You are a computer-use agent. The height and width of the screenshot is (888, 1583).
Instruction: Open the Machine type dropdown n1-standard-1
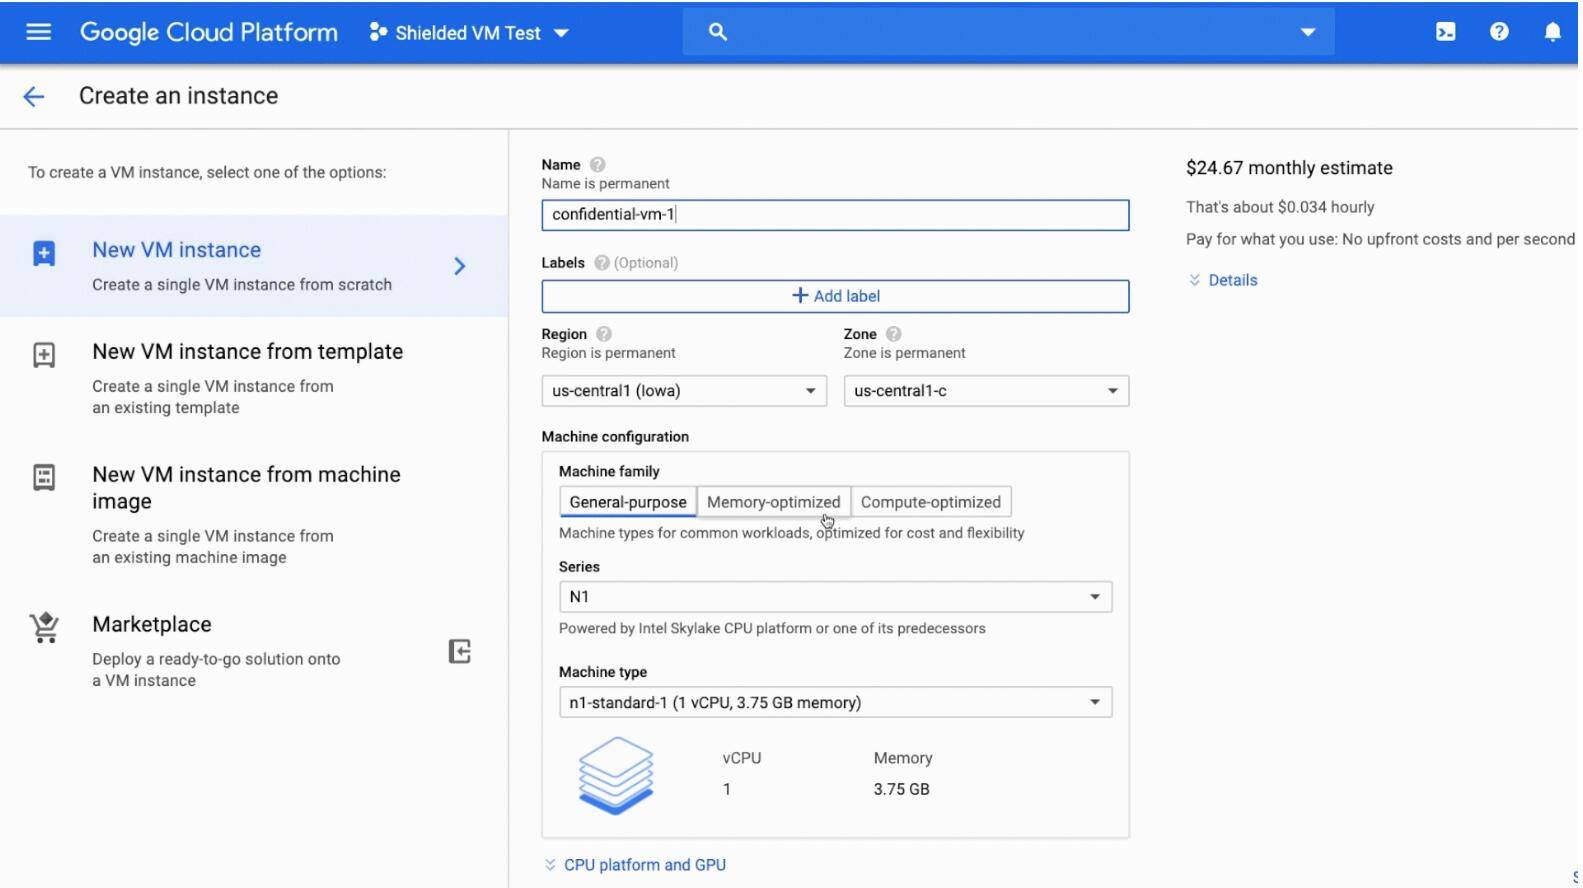tap(835, 703)
